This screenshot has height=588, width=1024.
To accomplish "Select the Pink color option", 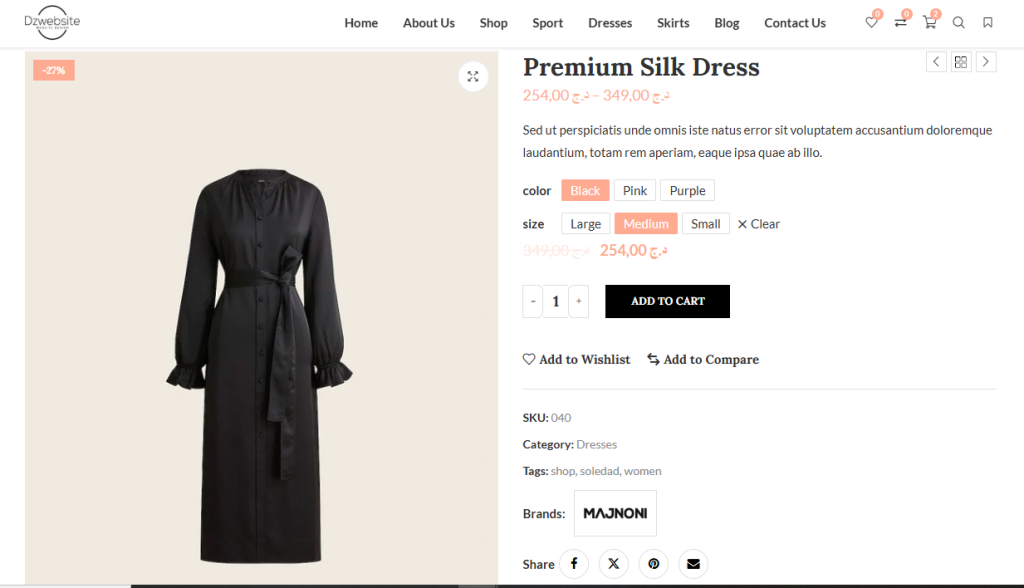I will click(634, 190).
